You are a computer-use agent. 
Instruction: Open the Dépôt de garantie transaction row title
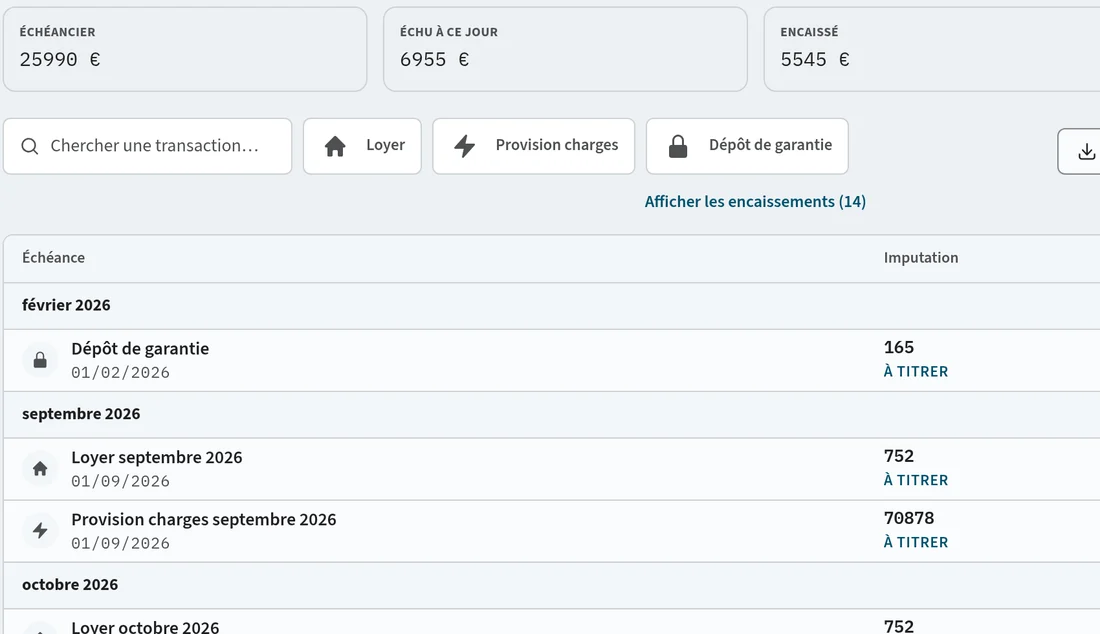click(x=140, y=349)
